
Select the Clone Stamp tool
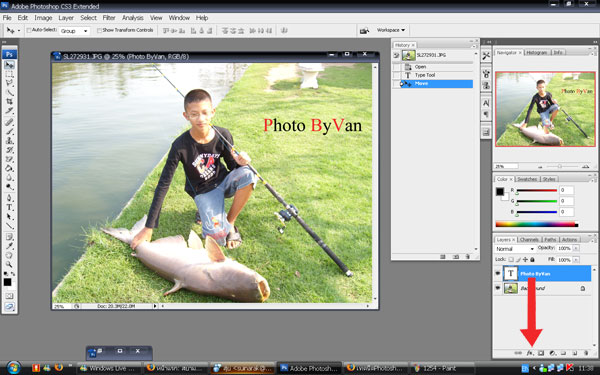[x=9, y=141]
